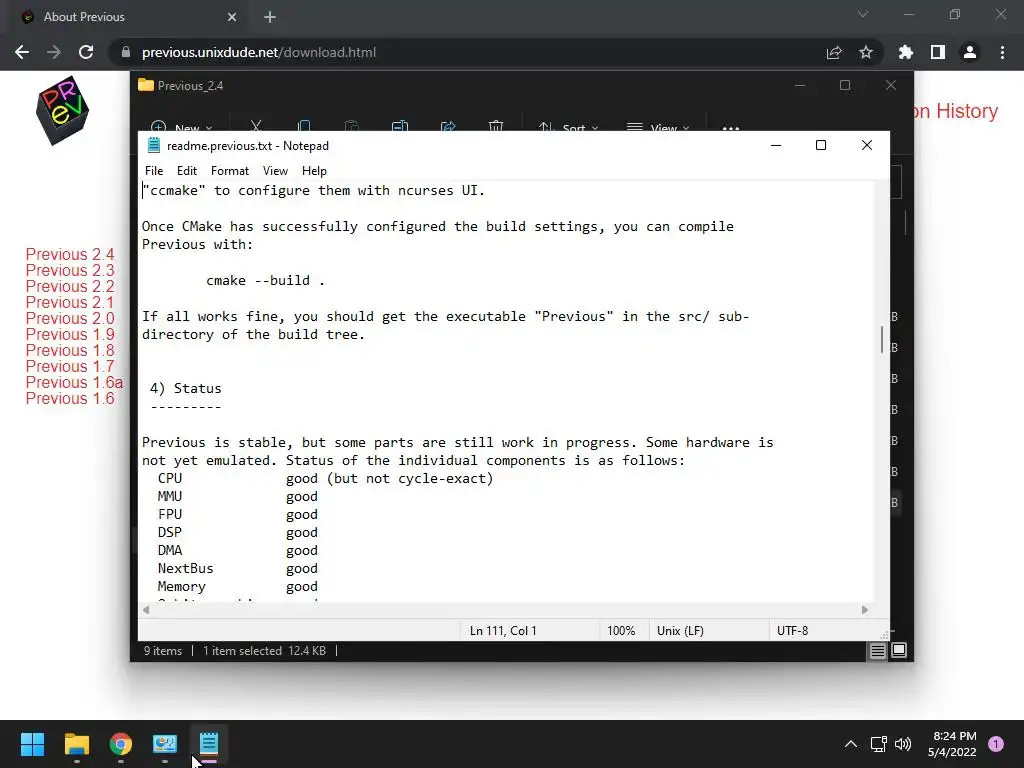Open the Notepad View menu
1024x768 pixels.
[275, 170]
